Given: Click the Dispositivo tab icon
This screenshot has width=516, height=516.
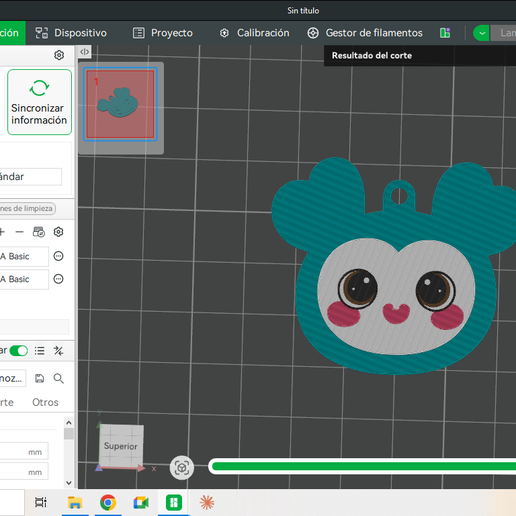Looking at the screenshot, I should coord(42,33).
